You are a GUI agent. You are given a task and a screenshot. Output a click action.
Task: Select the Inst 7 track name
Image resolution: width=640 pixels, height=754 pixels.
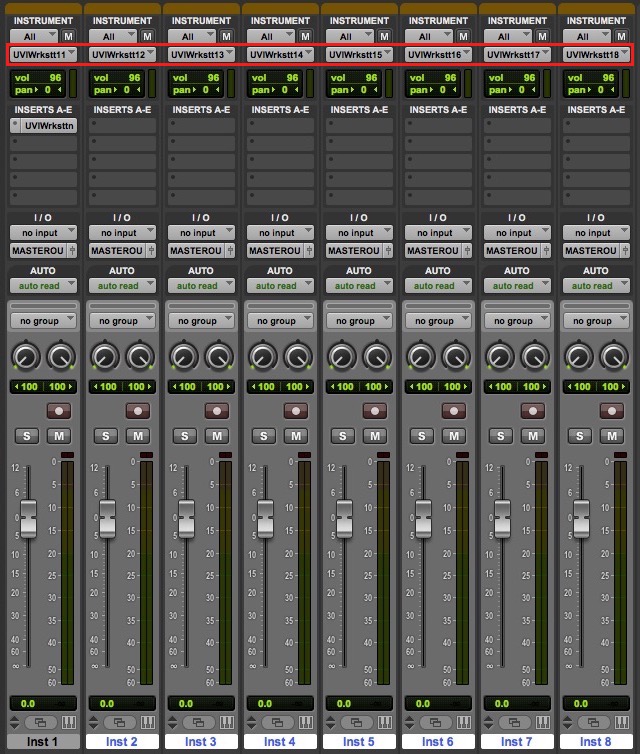(517, 741)
